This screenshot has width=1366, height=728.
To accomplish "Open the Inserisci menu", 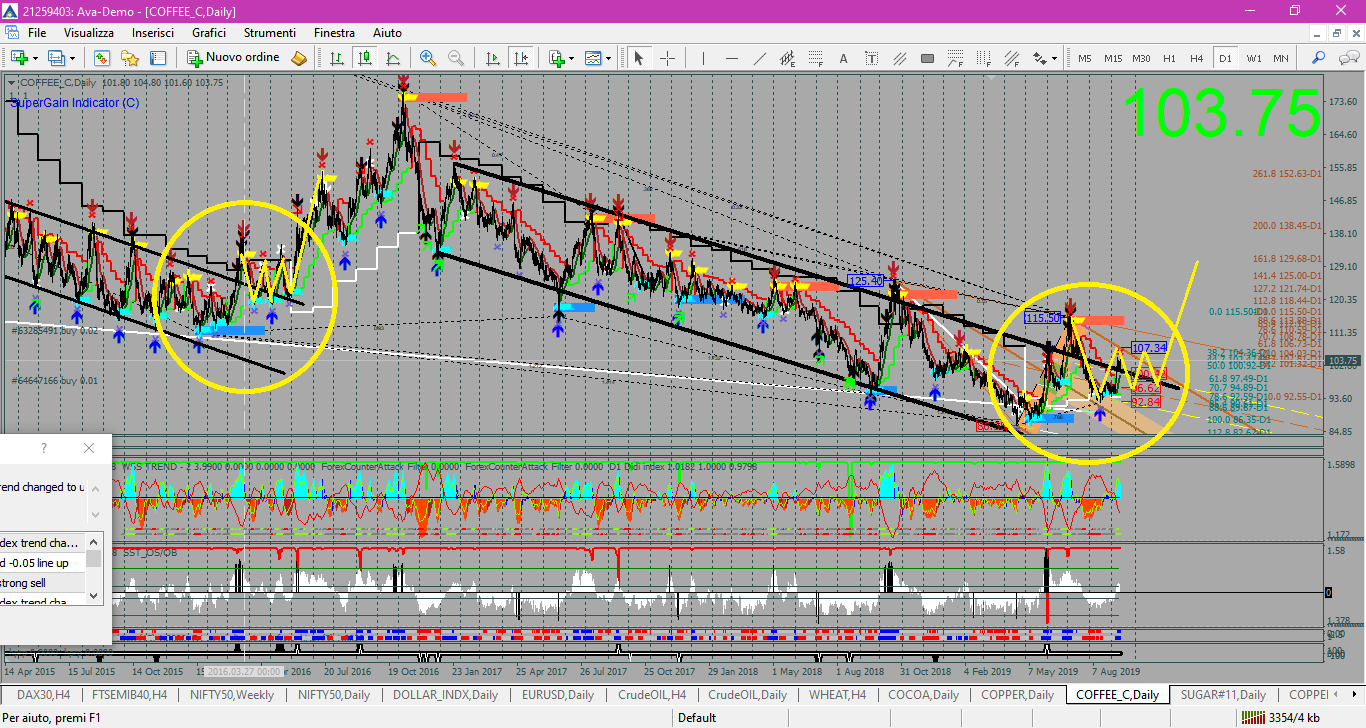I will tap(153, 33).
